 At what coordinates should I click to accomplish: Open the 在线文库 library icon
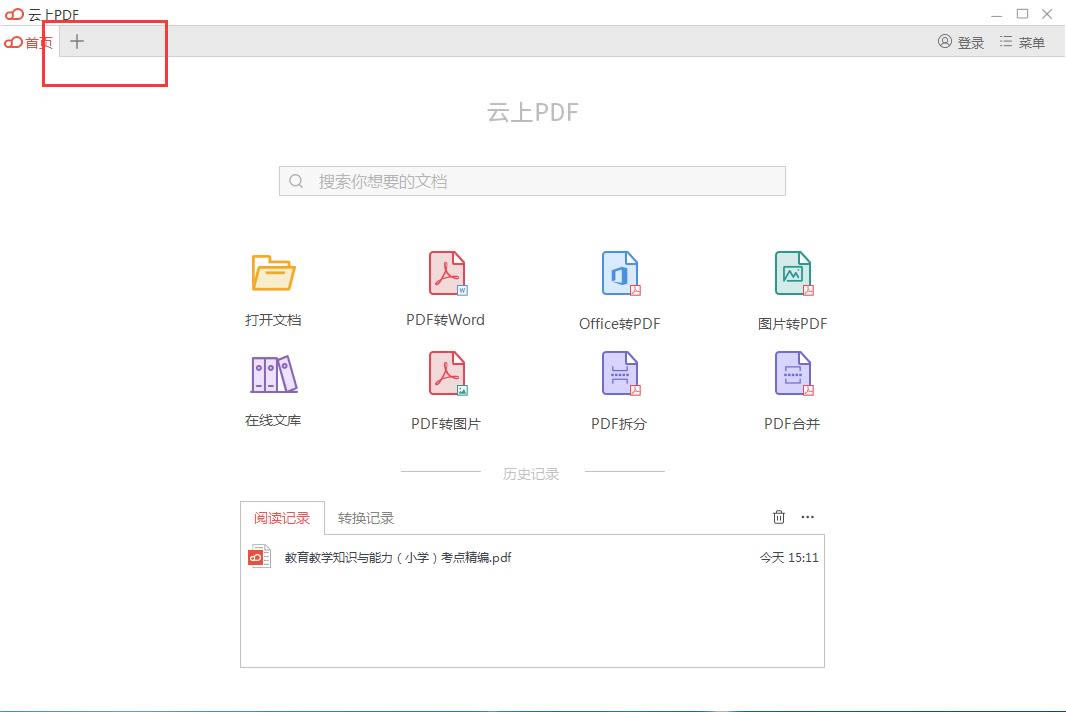tap(273, 373)
